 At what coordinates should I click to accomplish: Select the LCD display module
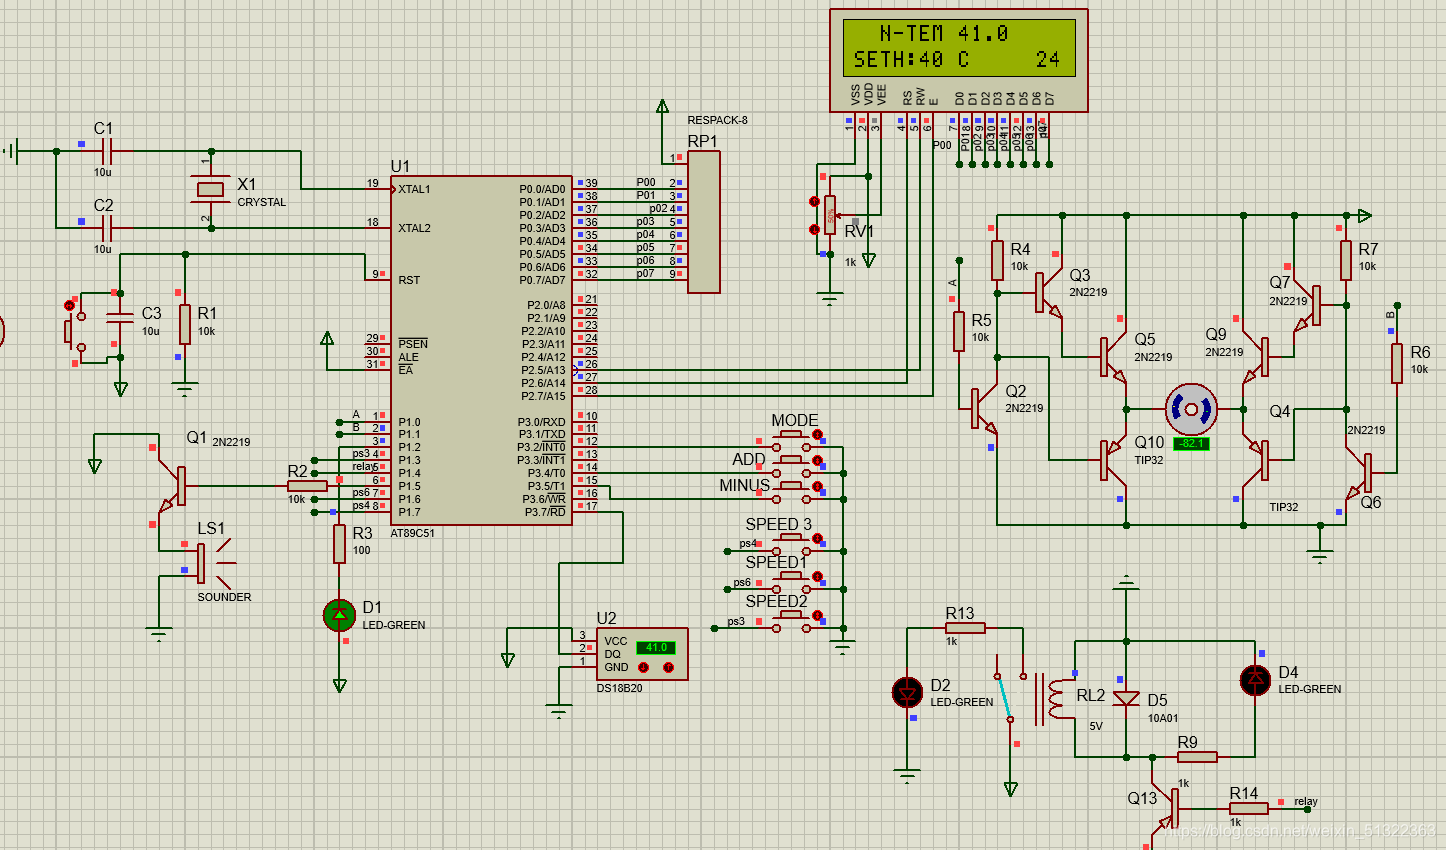[958, 60]
